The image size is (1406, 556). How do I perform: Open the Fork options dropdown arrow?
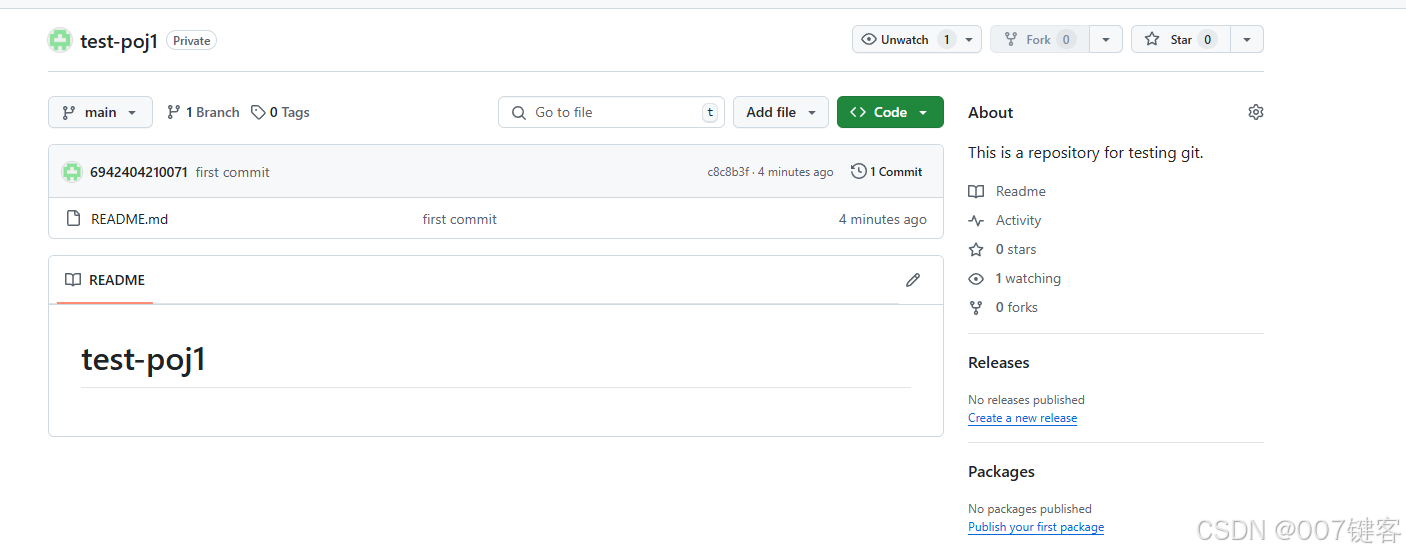[1105, 39]
